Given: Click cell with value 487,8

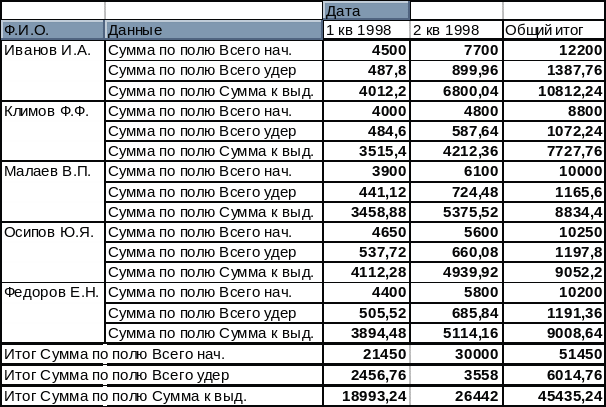Looking at the screenshot, I should tap(366, 71).
